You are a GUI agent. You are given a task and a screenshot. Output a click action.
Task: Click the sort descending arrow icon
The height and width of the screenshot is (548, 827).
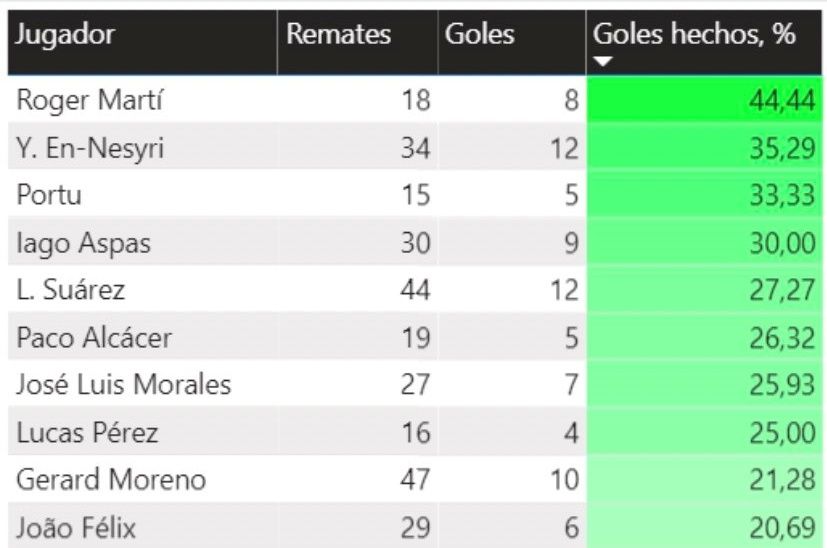pyautogui.click(x=603, y=62)
